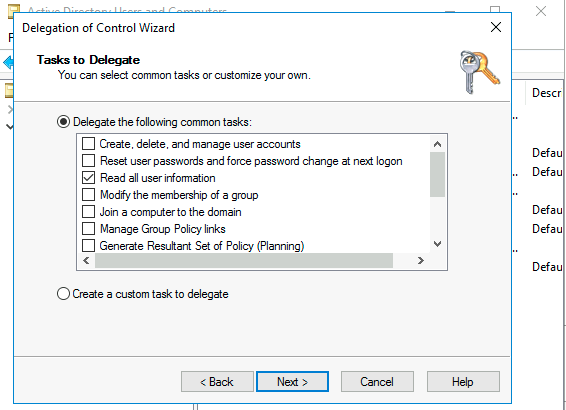
Task: Go to the Next wizard page
Action: point(292,381)
